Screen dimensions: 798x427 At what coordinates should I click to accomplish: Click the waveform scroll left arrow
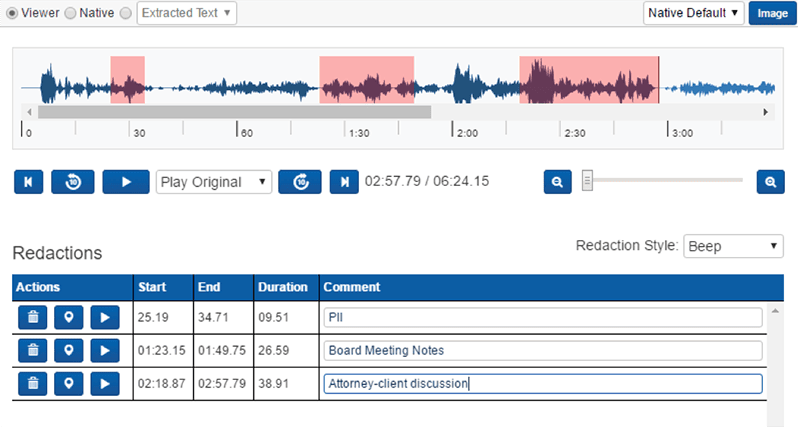(x=29, y=112)
